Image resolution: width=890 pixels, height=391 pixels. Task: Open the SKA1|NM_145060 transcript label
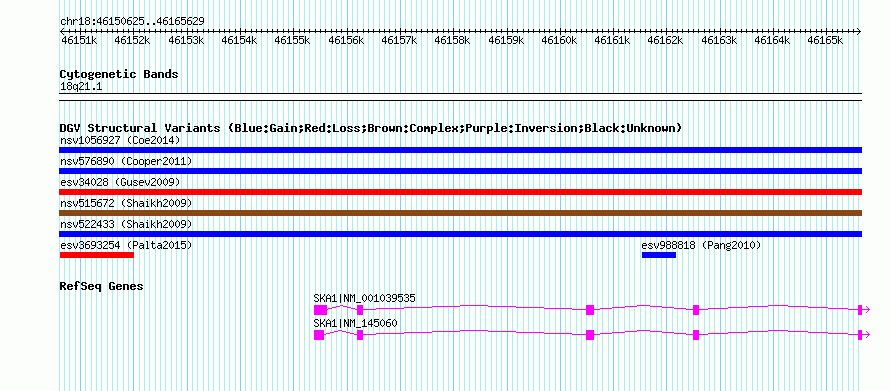pos(355,323)
